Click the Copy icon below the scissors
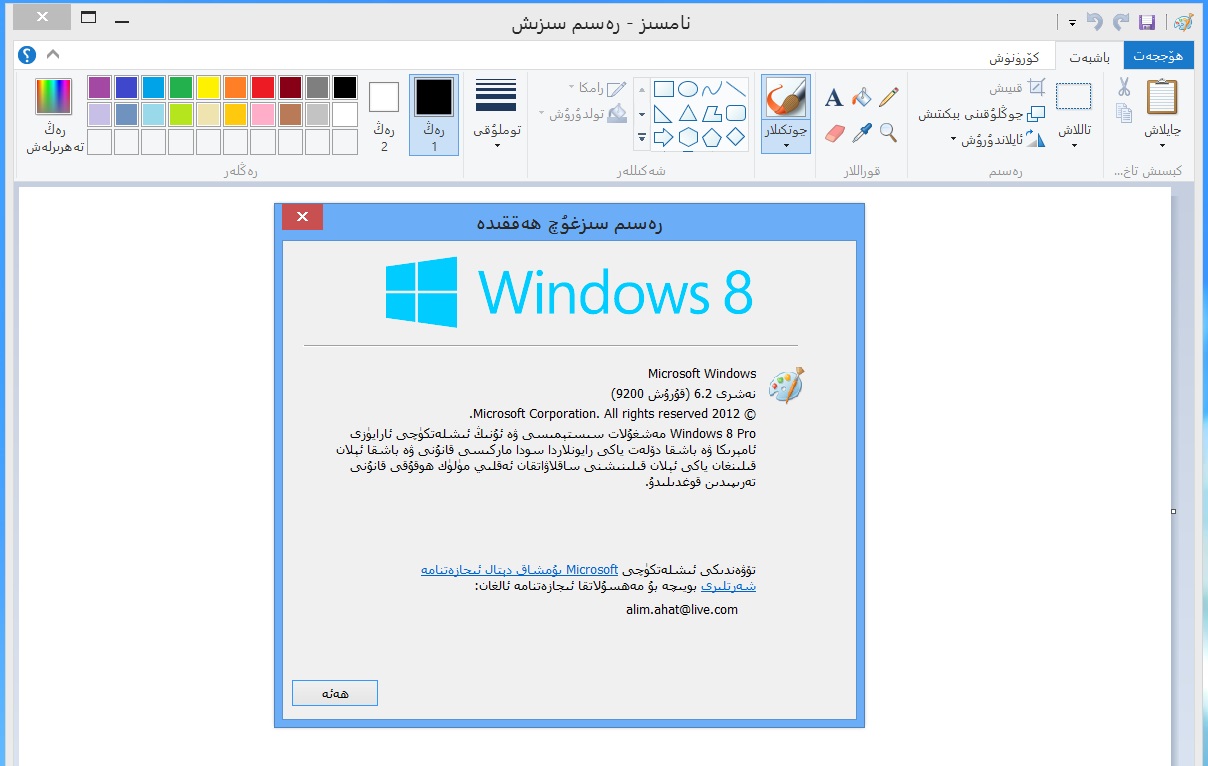Viewport: 1208px width, 766px height. point(1124,113)
